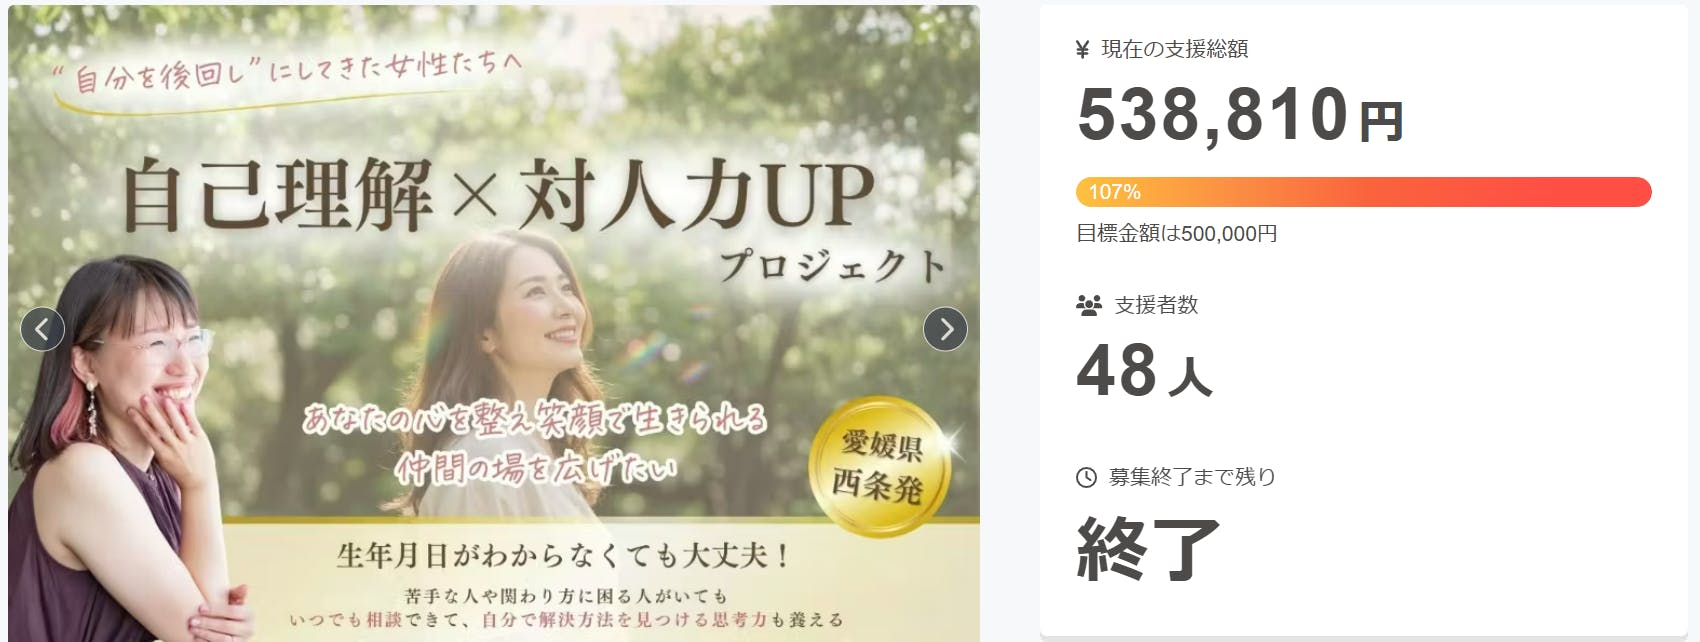
Task: Click the 仲間の場を広げたい pink text
Action: [535, 467]
